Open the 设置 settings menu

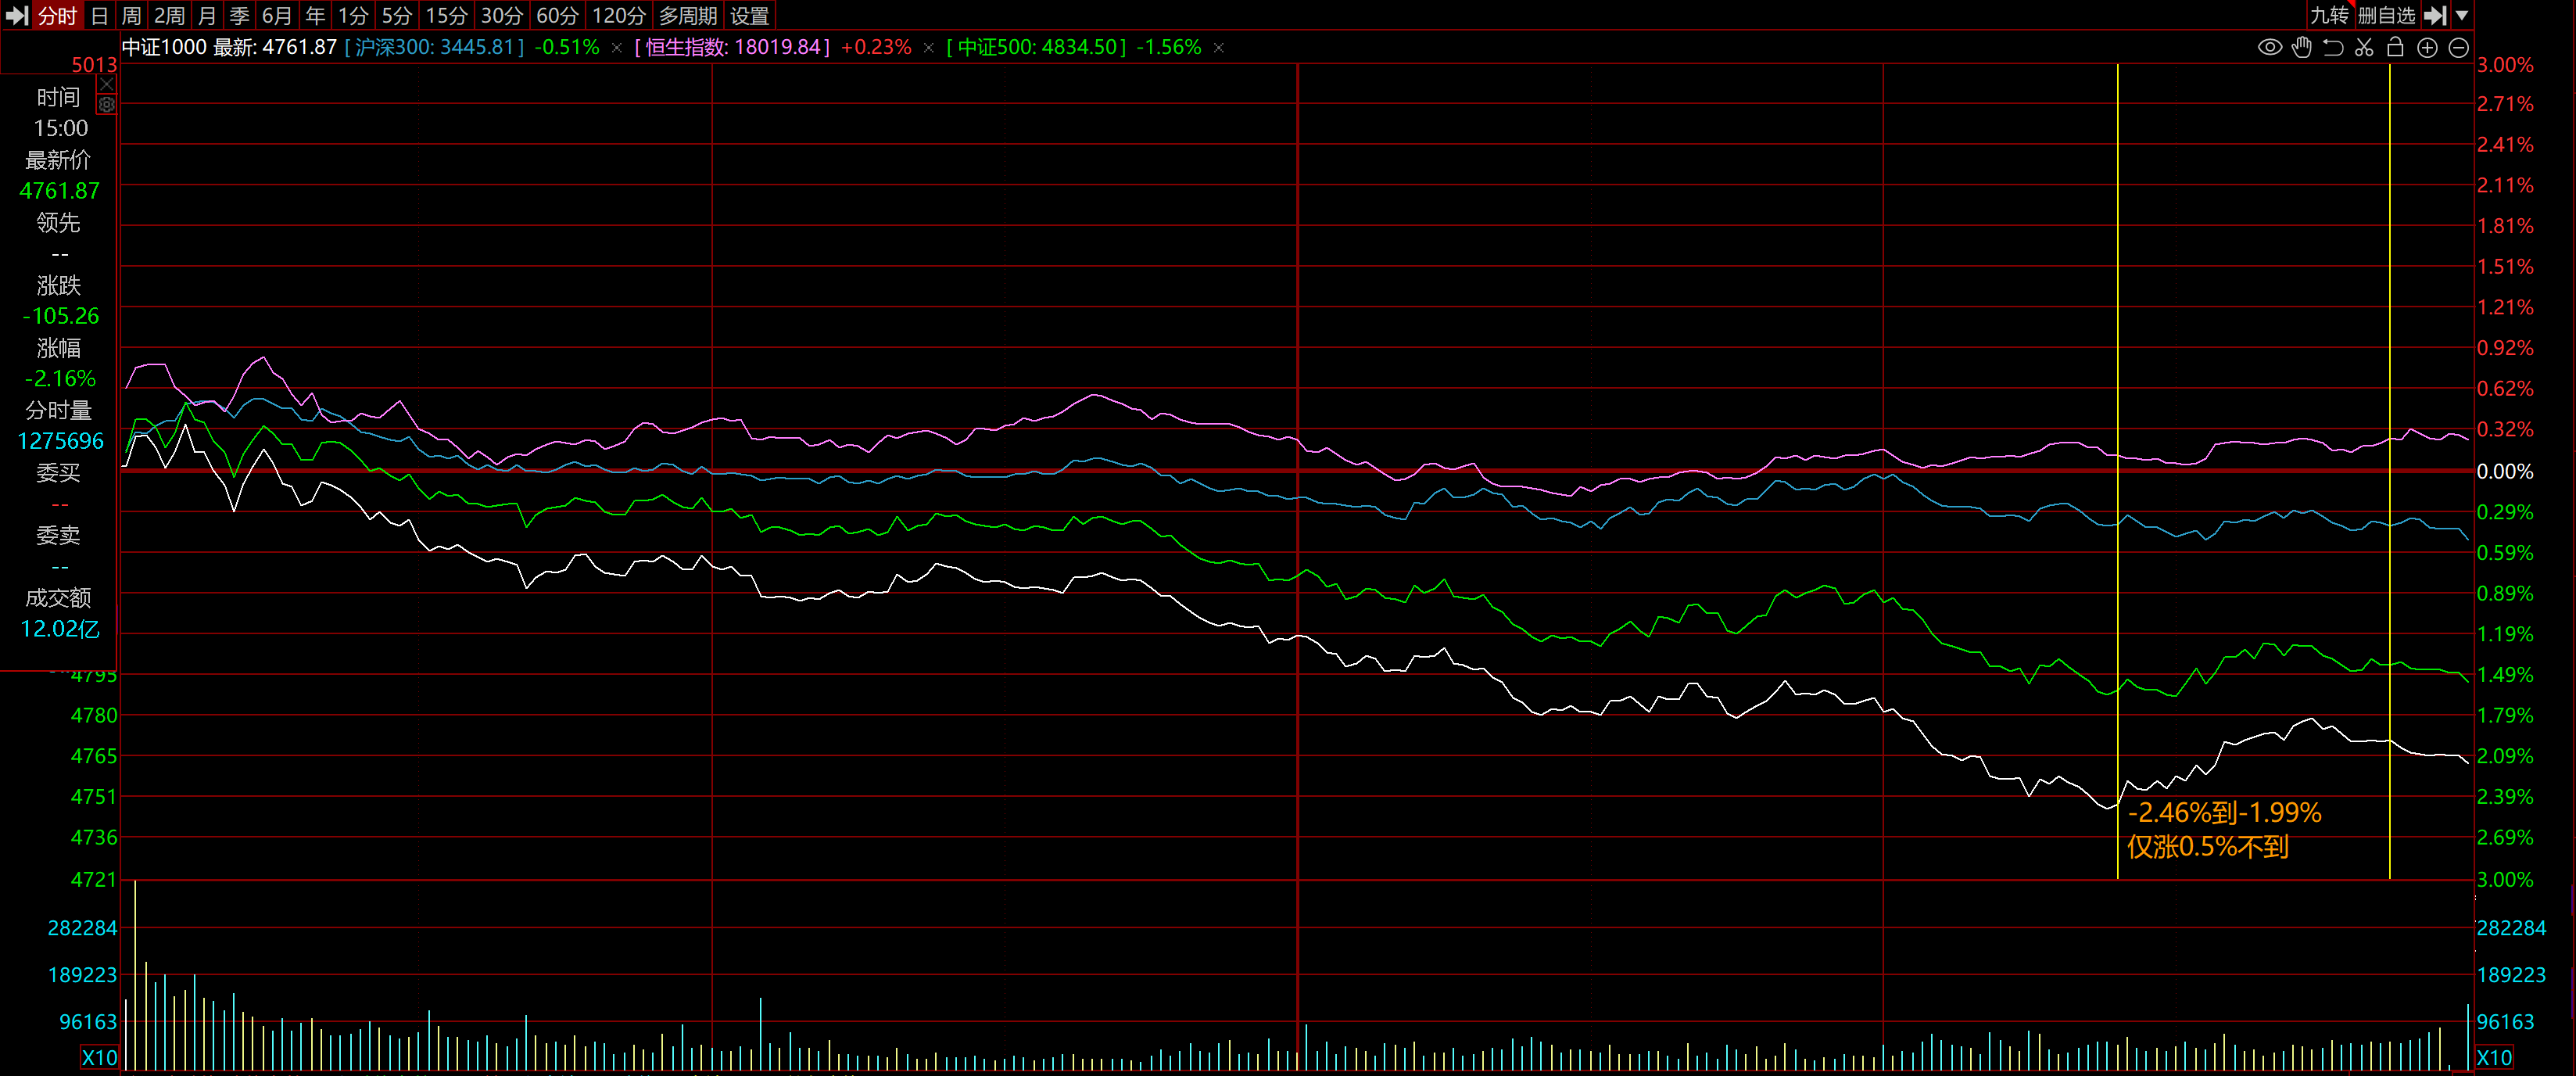tap(749, 15)
